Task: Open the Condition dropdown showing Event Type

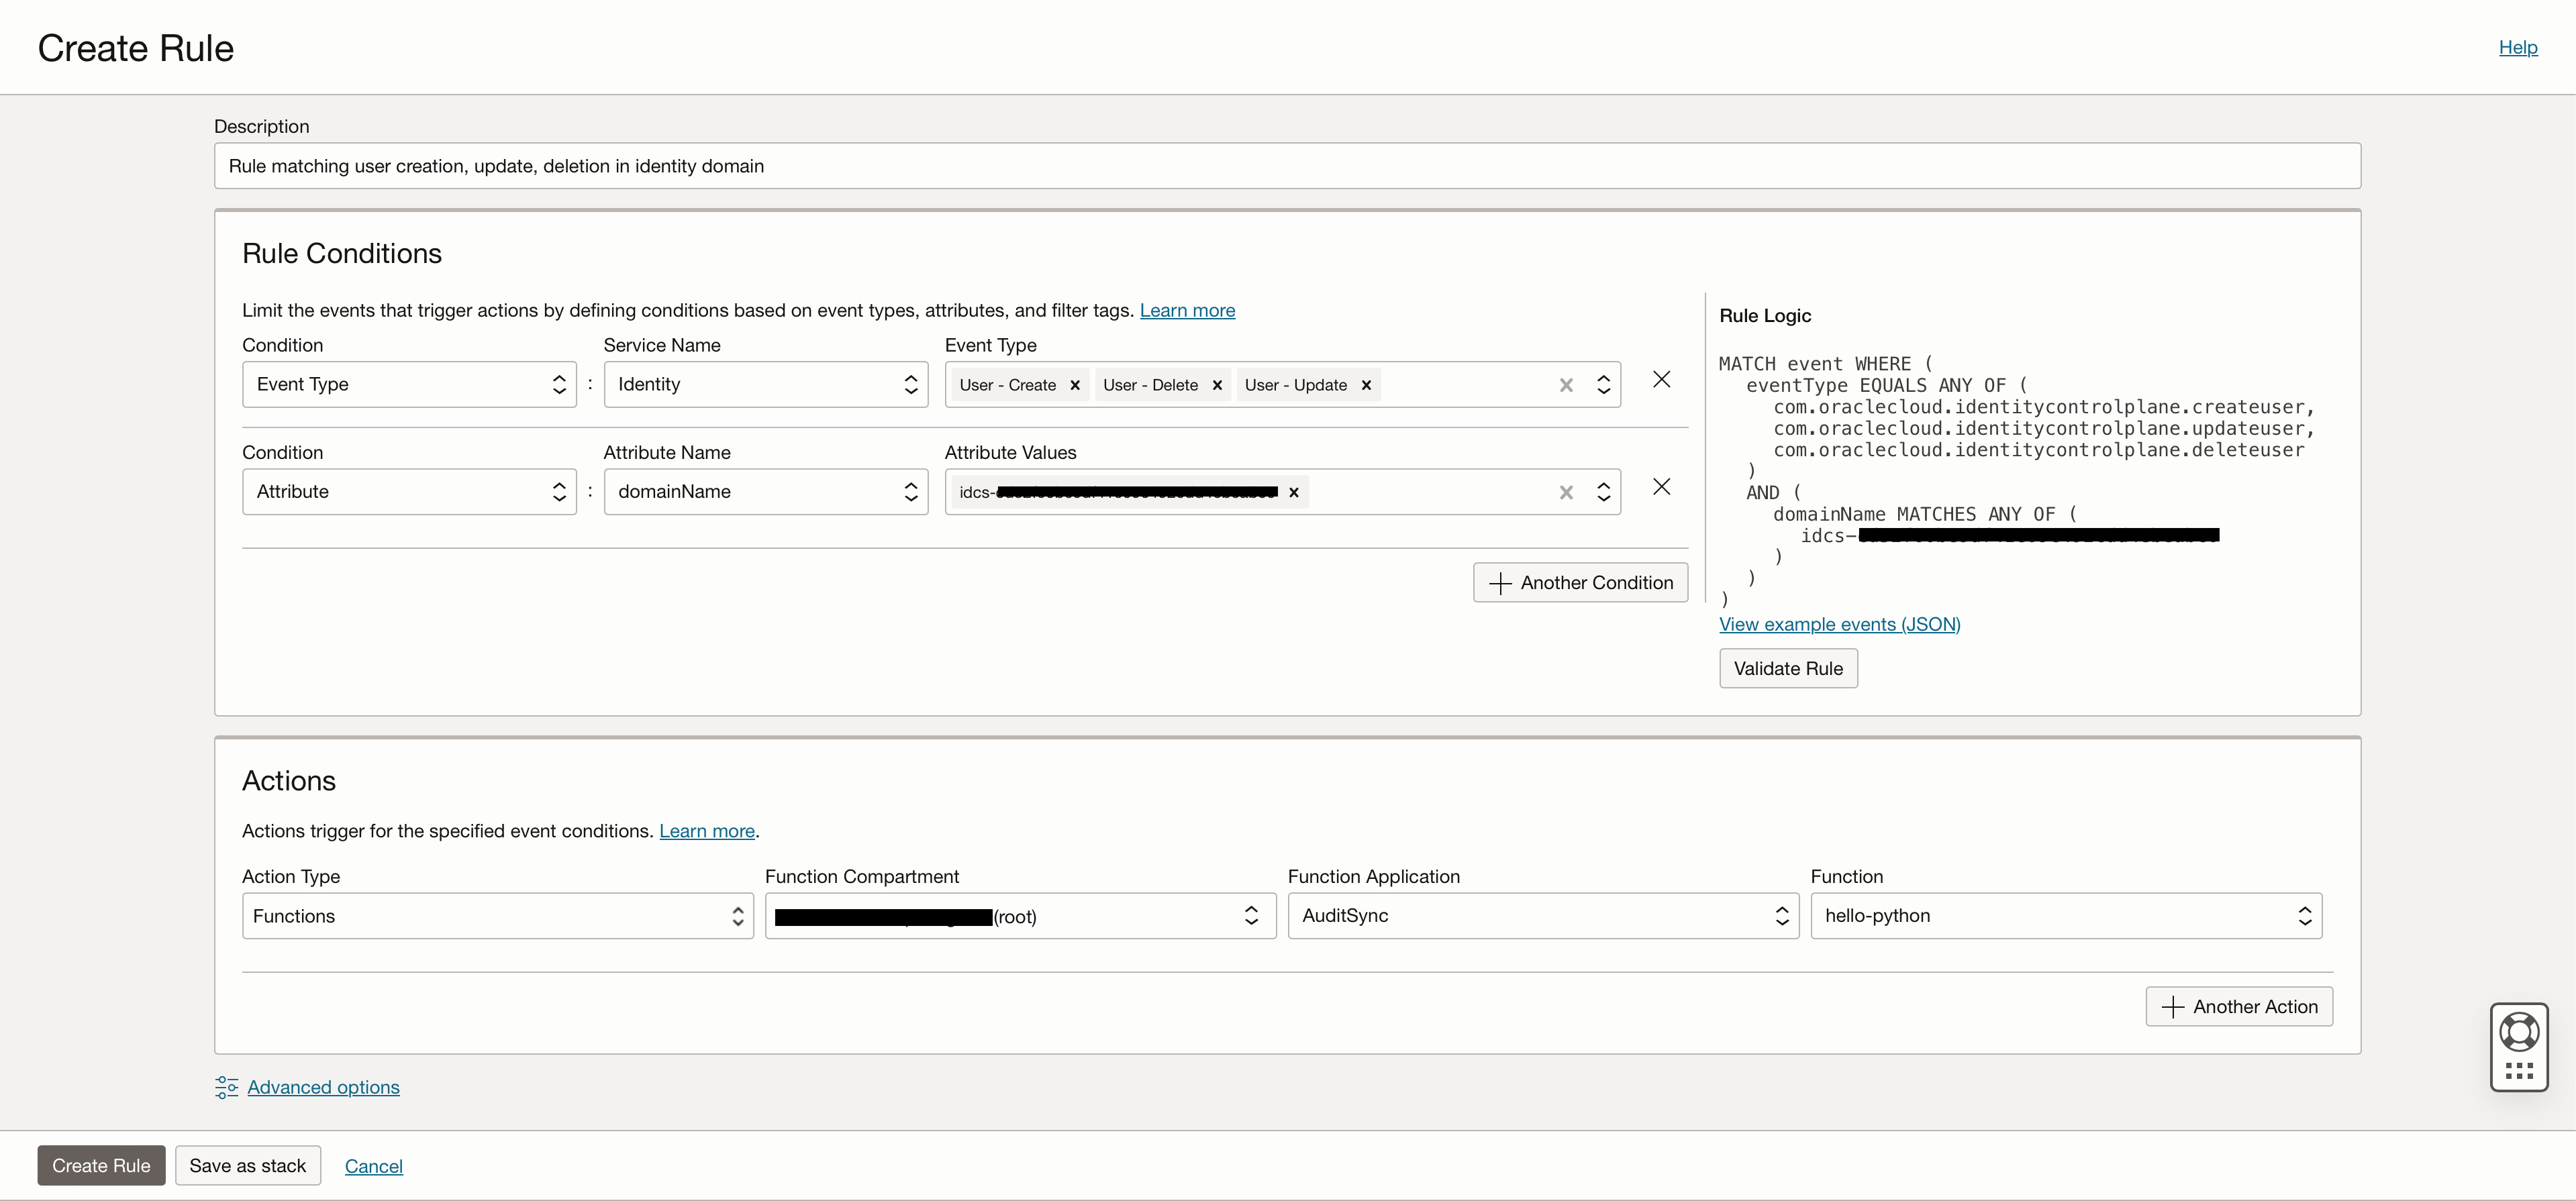Action: coord(409,385)
